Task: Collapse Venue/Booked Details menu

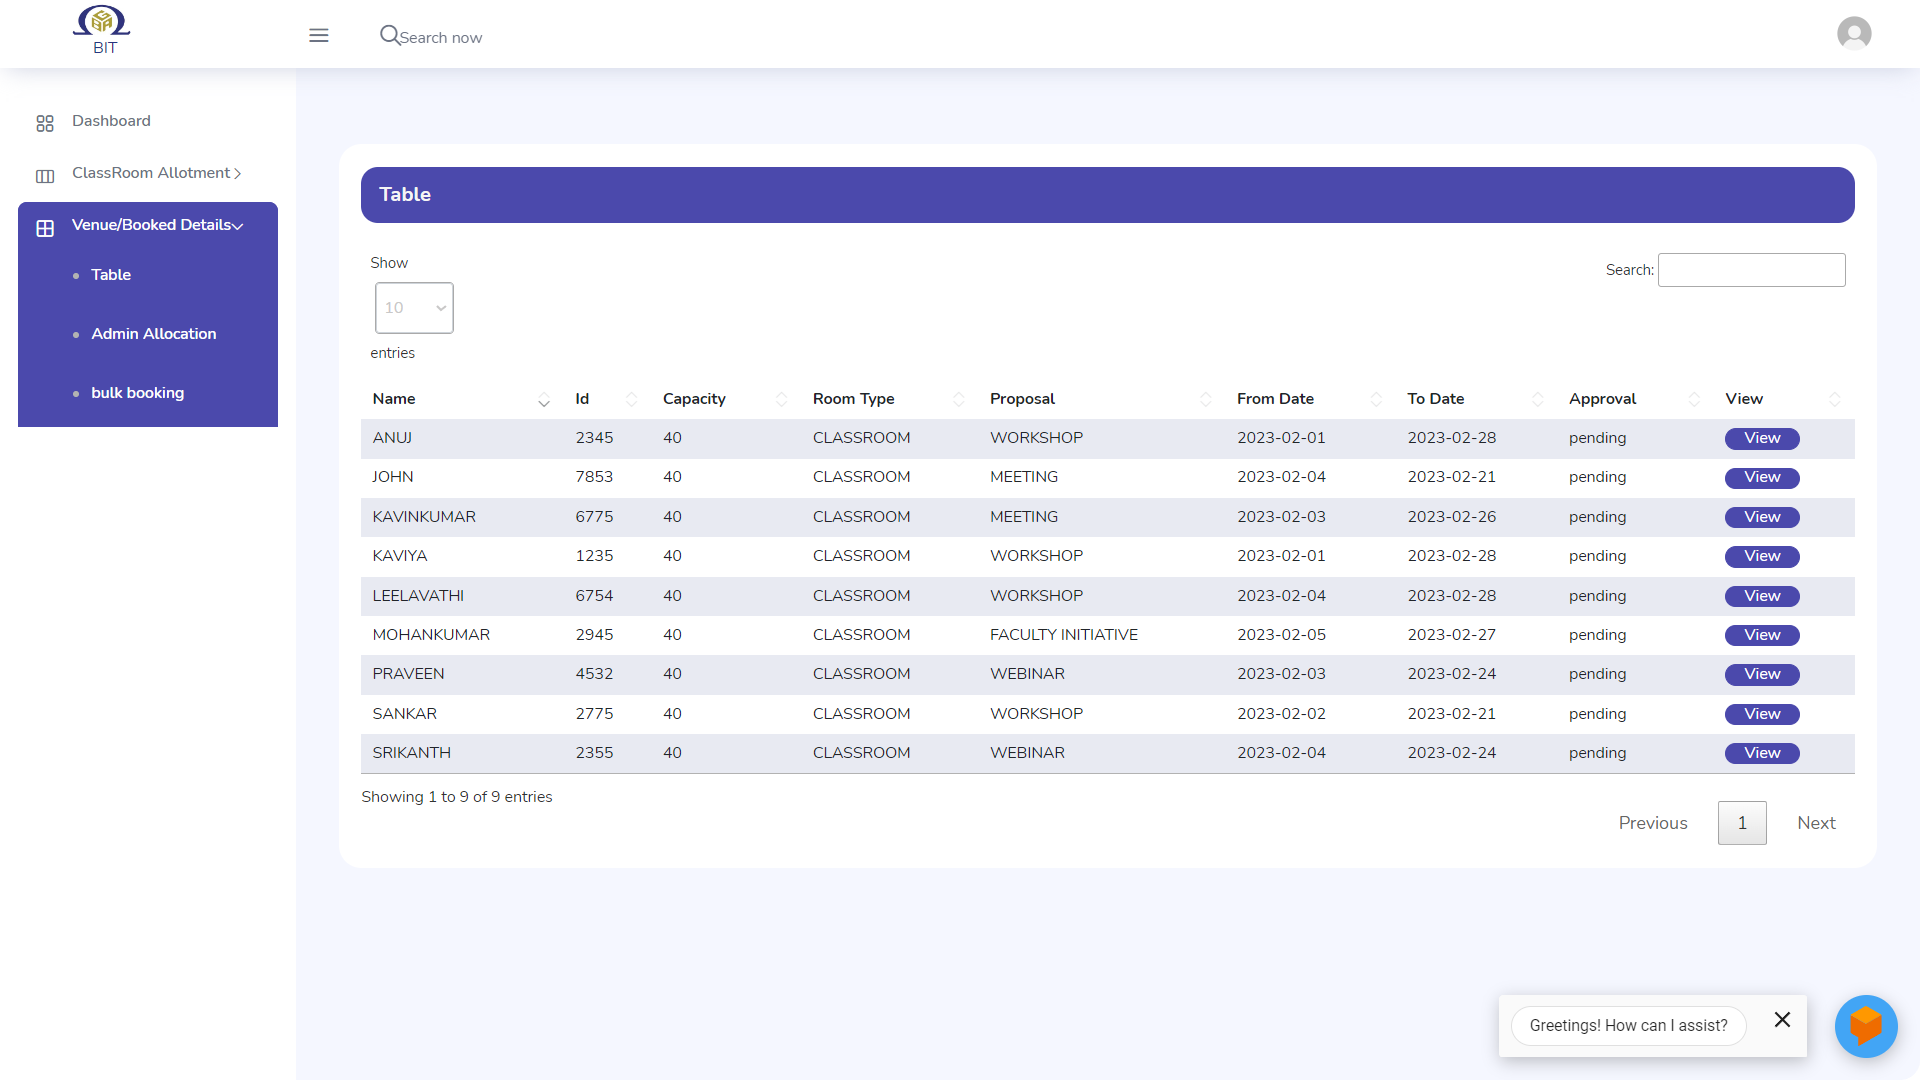Action: [x=156, y=225]
